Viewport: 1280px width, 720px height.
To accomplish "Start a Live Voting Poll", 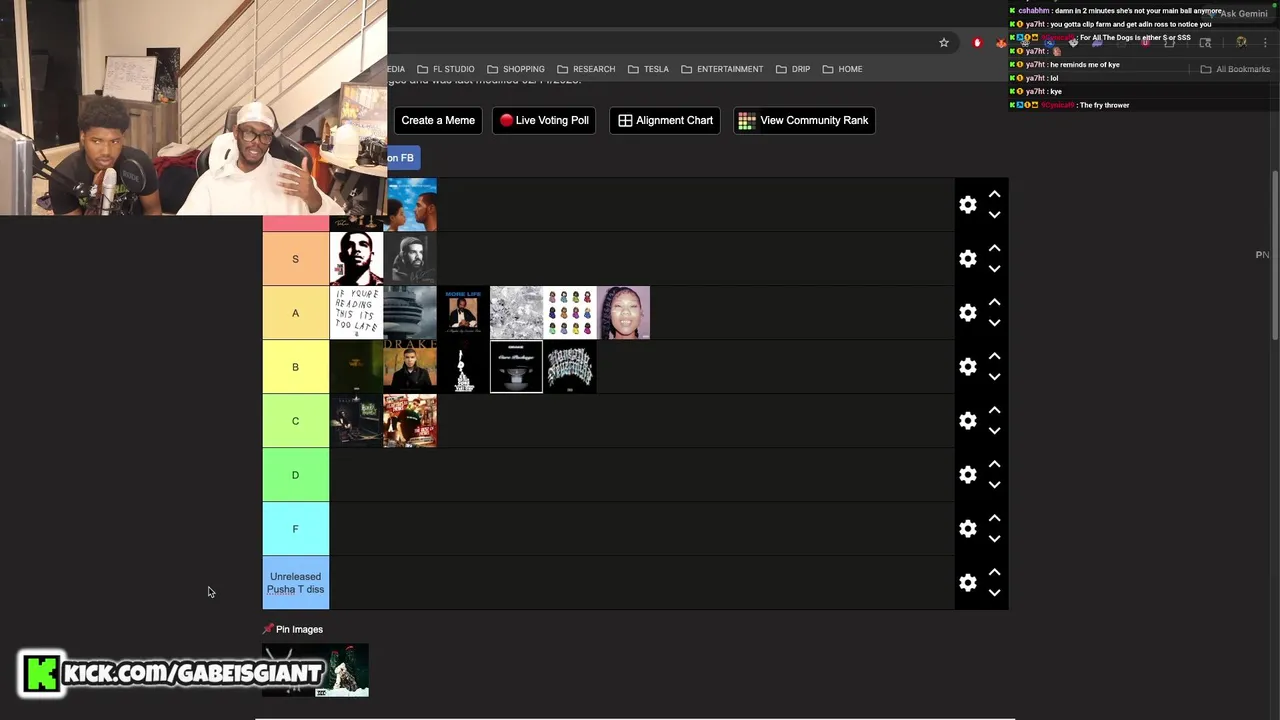I will (544, 120).
